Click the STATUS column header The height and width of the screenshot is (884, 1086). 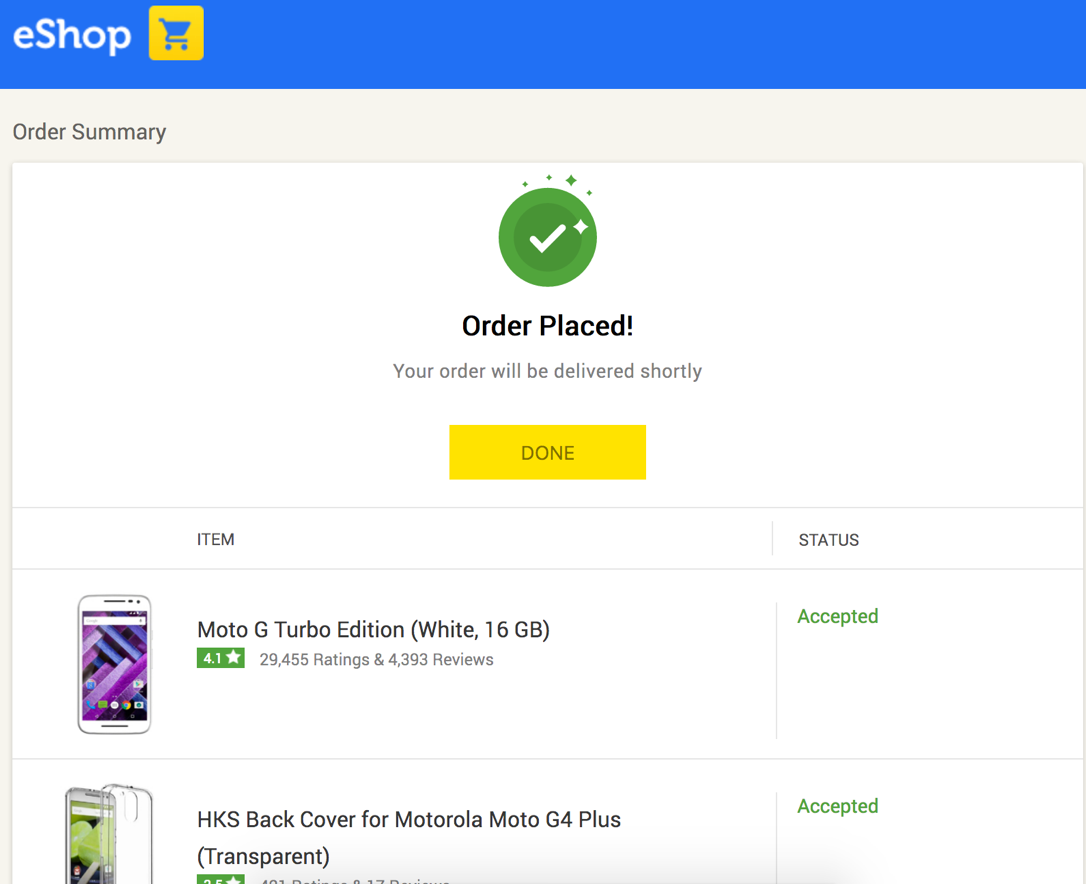(828, 540)
